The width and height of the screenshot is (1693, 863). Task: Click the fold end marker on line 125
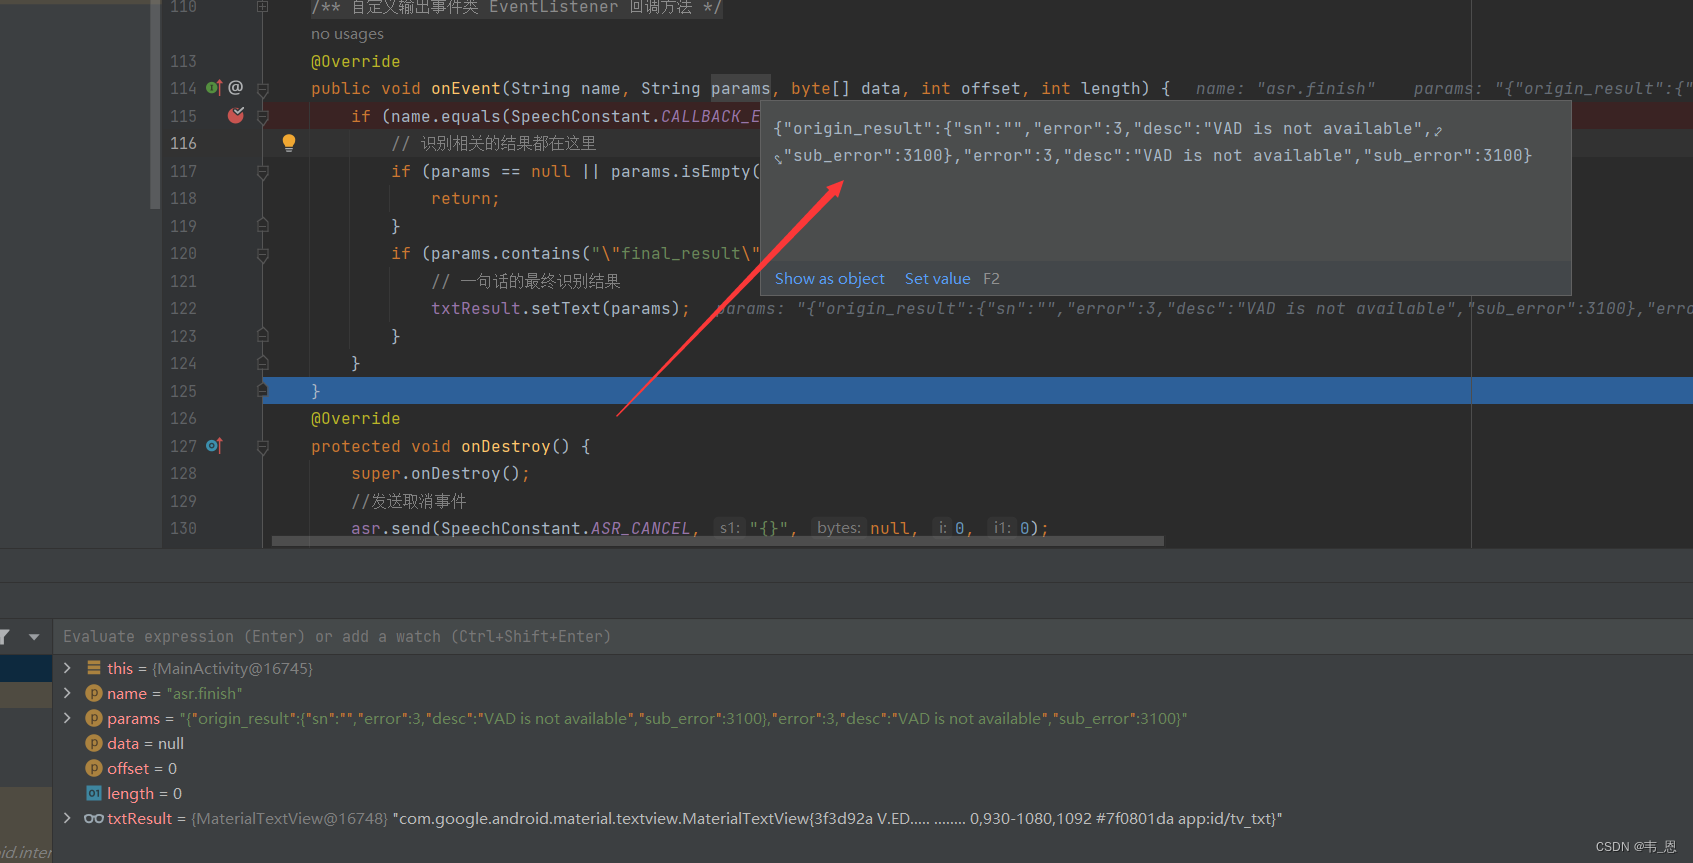262,391
